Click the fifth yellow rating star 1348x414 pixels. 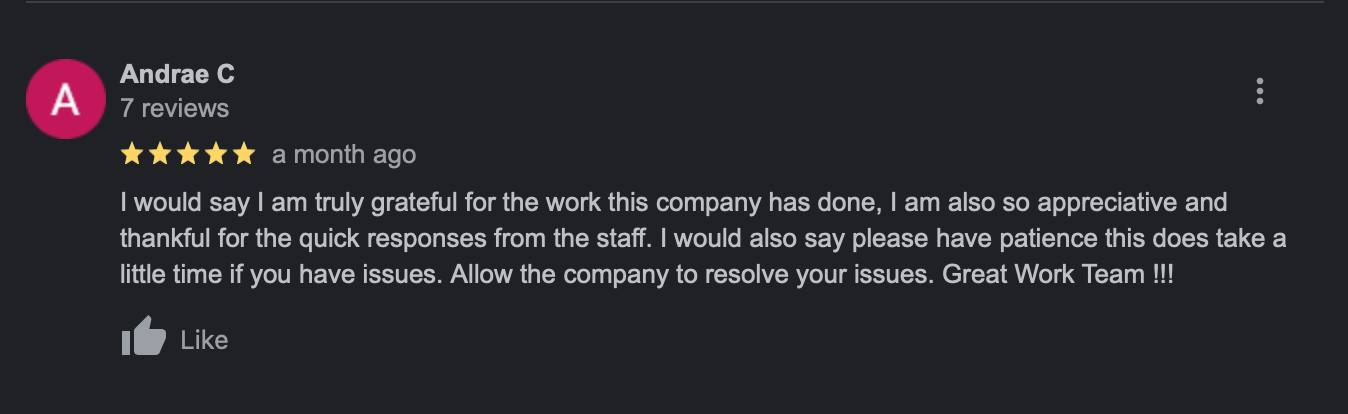(x=243, y=154)
